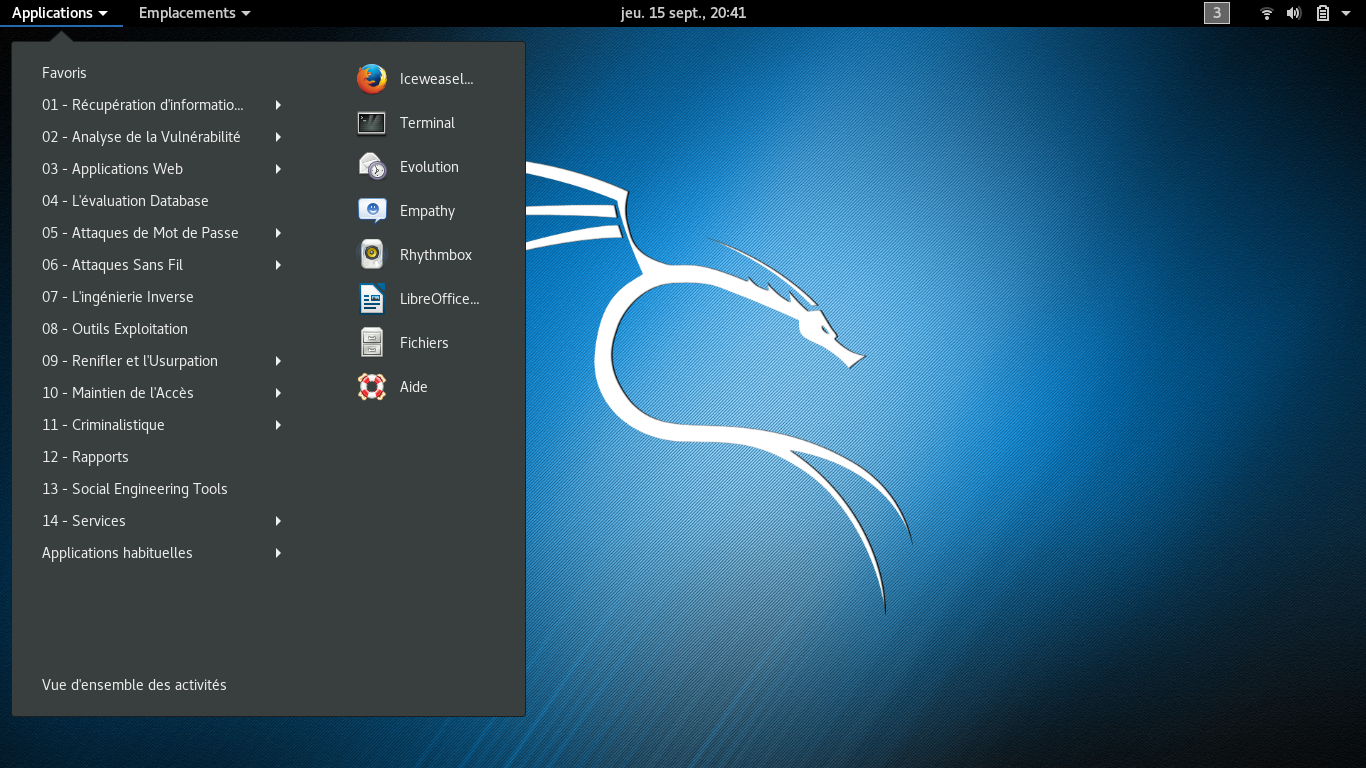The height and width of the screenshot is (768, 1366).
Task: Click the Evolution mail icon
Action: click(x=372, y=167)
